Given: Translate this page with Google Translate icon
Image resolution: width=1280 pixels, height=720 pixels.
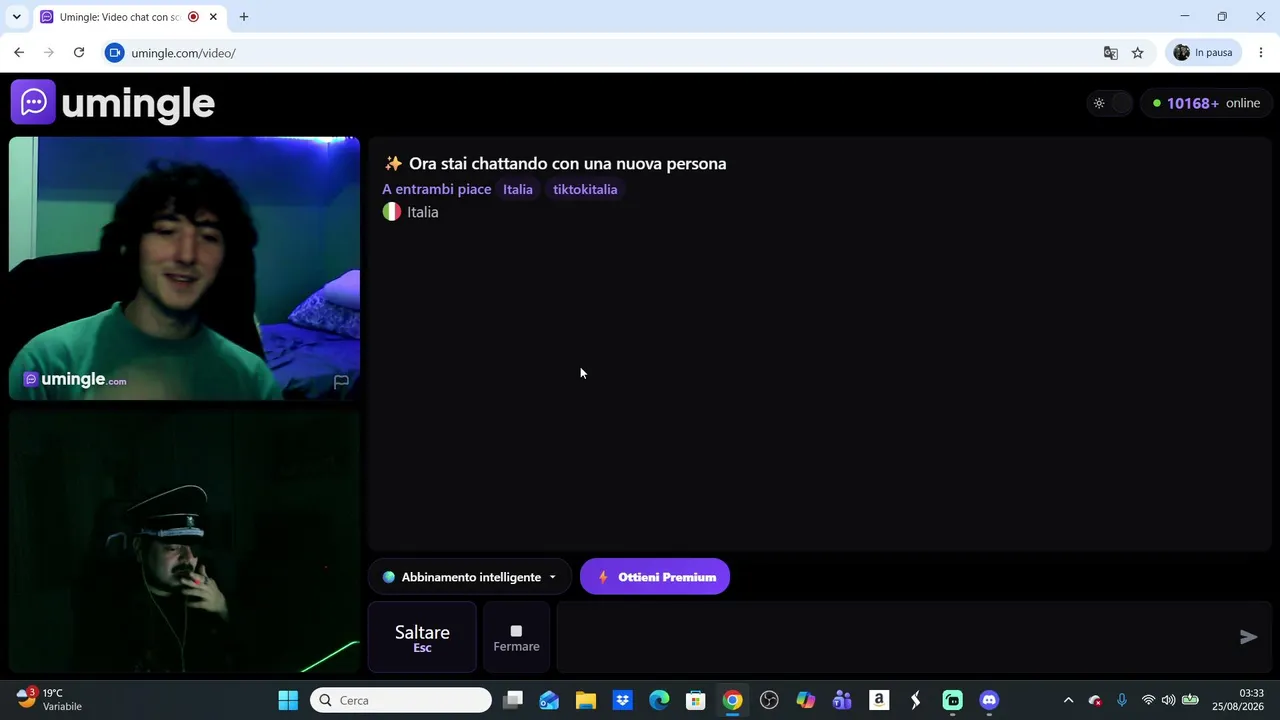Looking at the screenshot, I should 1110,53.
